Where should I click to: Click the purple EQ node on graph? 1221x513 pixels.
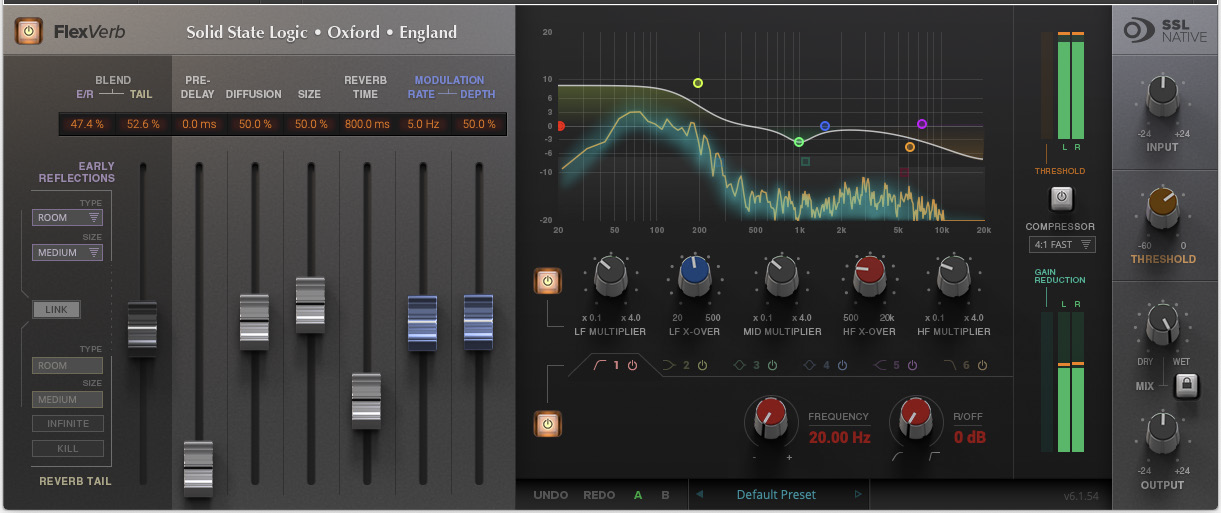922,124
